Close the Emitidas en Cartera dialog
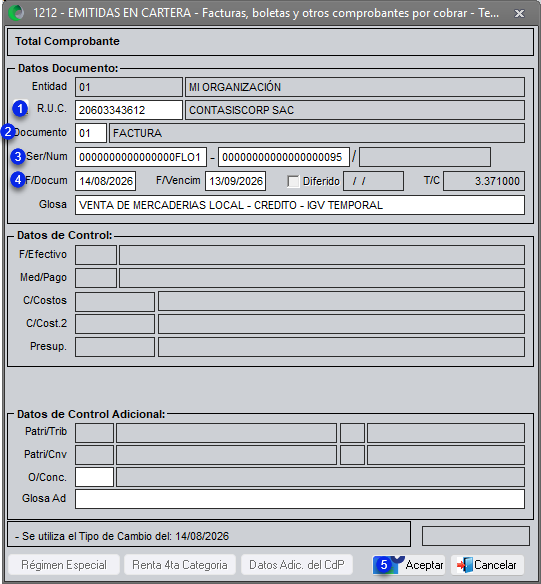The width and height of the screenshot is (541, 584). [x=519, y=13]
